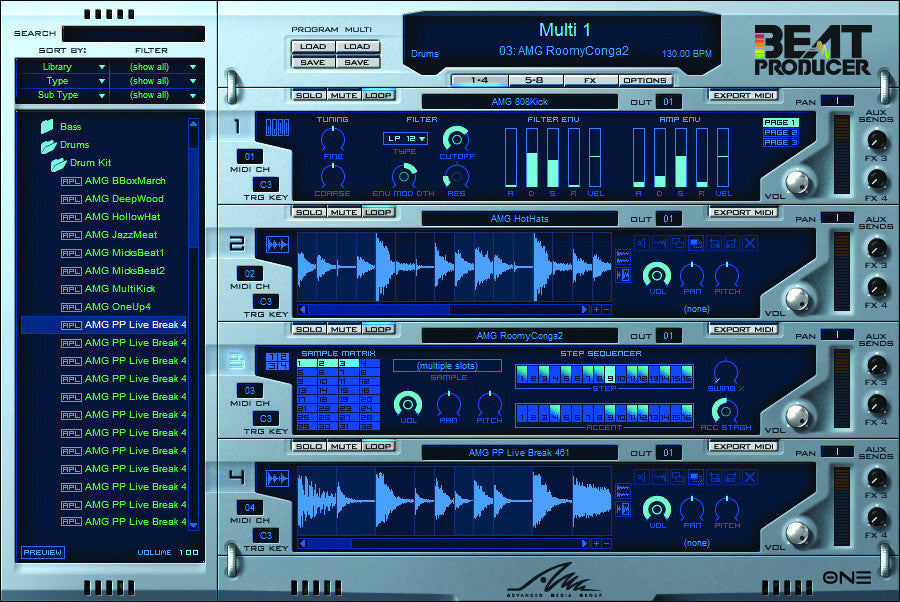Open the Type sort dropdown

[63, 81]
